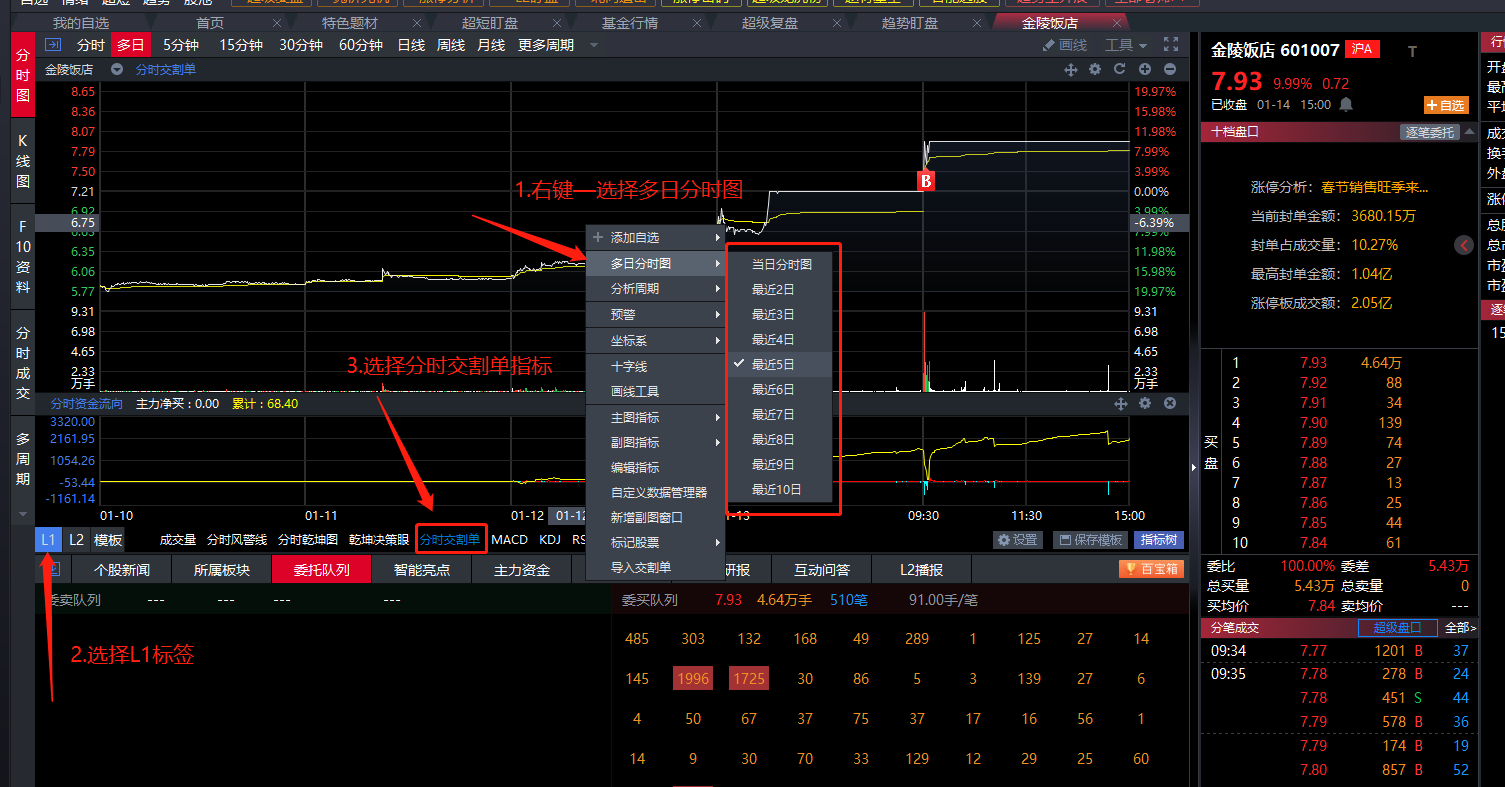
Task: Activate the 画线 pencil drawing tool
Action: pyautogui.click(x=1064, y=45)
